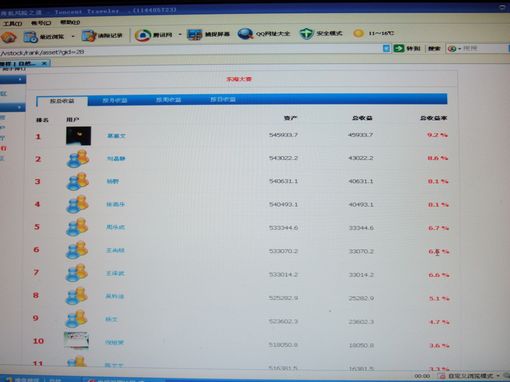Click the screen capture icon

(x=194, y=35)
